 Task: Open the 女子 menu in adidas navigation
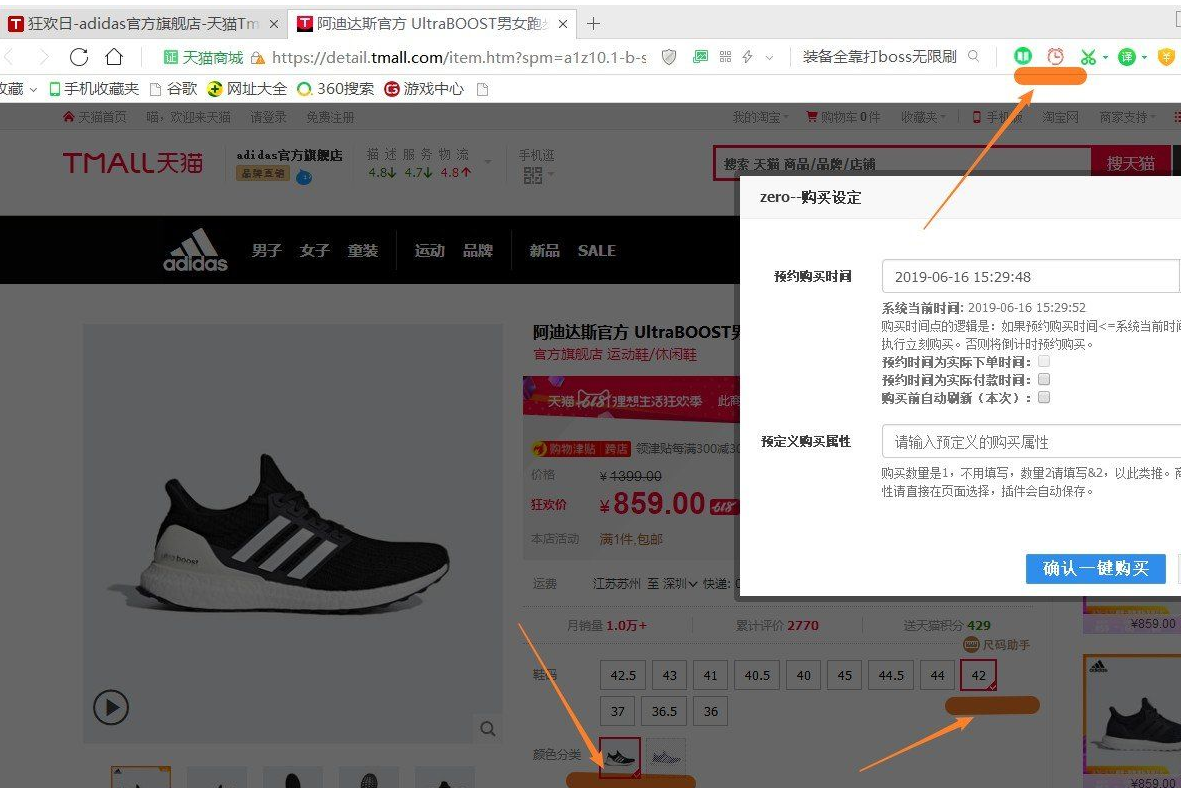[315, 250]
